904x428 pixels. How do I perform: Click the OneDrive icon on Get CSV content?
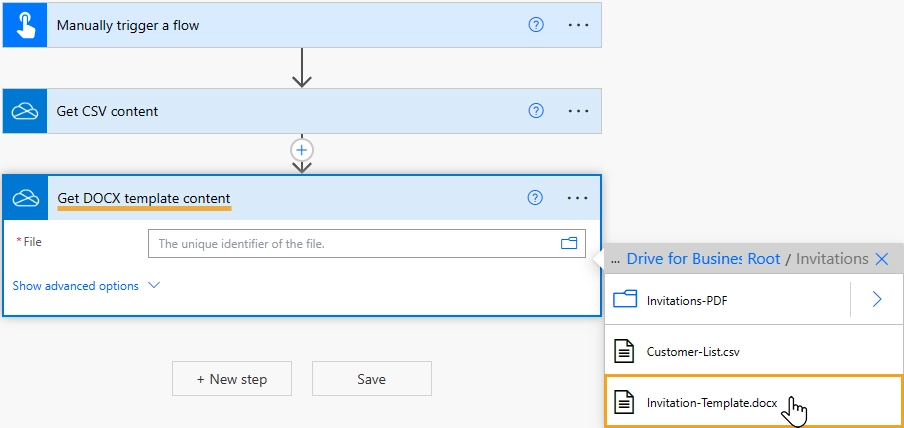pos(25,111)
